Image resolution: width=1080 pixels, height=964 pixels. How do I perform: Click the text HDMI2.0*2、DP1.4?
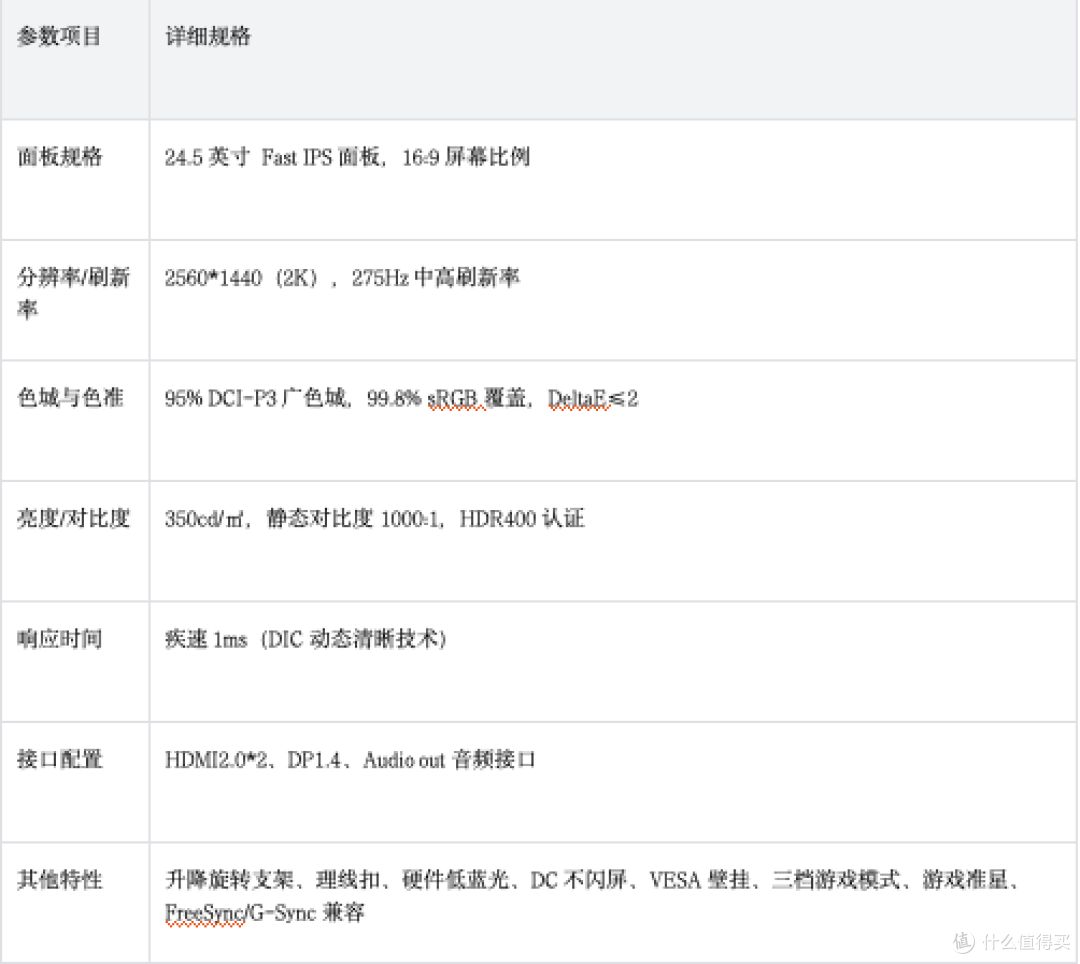coord(253,760)
